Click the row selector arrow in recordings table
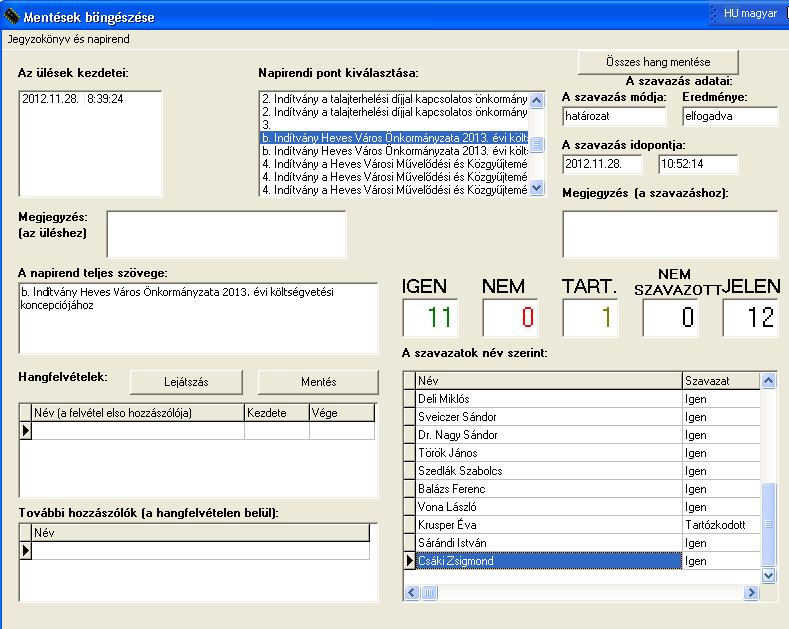Viewport: 789px width, 629px height. [26, 431]
